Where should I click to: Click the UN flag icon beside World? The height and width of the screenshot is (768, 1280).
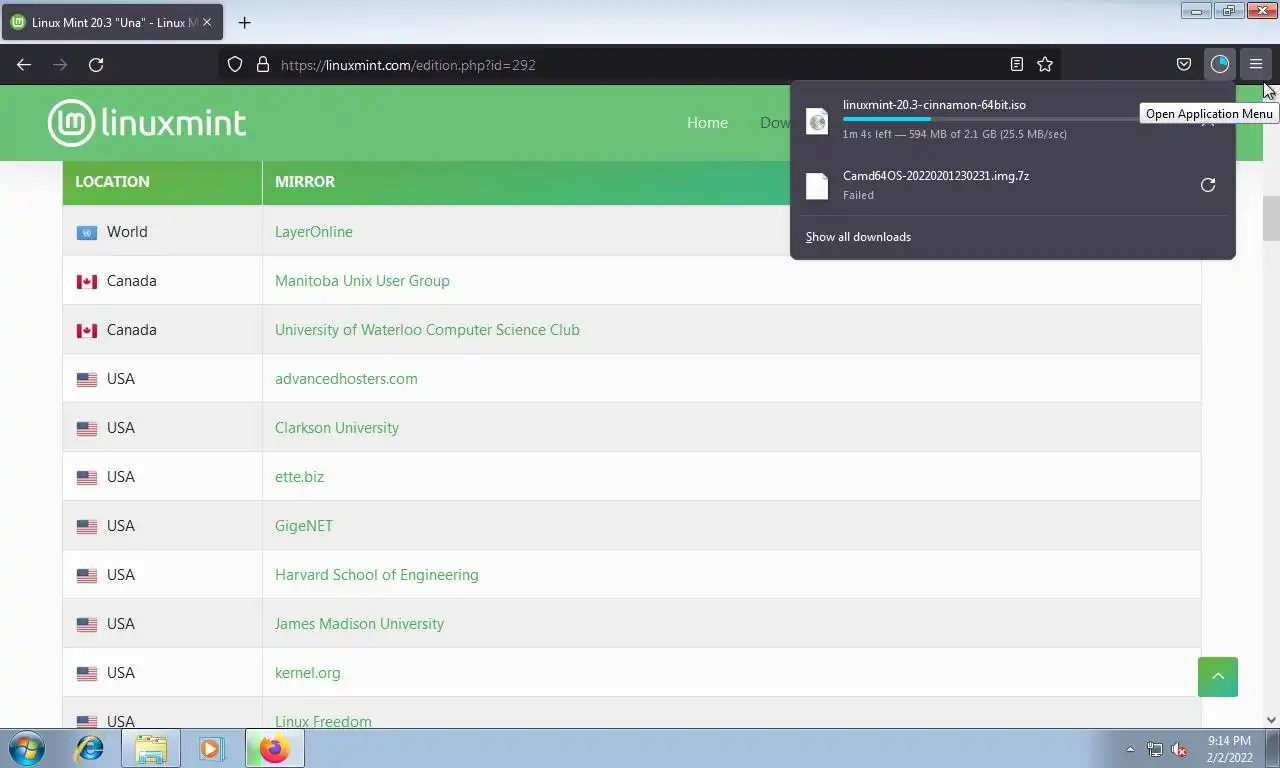pos(87,233)
